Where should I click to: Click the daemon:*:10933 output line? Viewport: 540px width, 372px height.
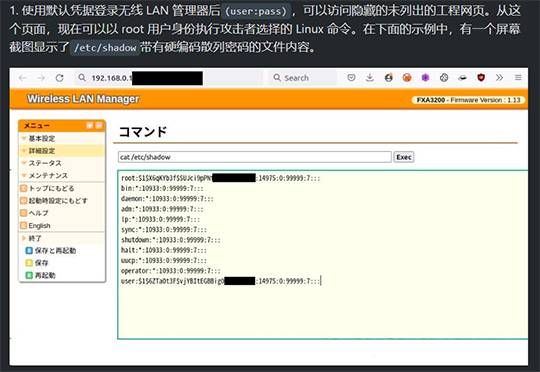tap(167, 199)
